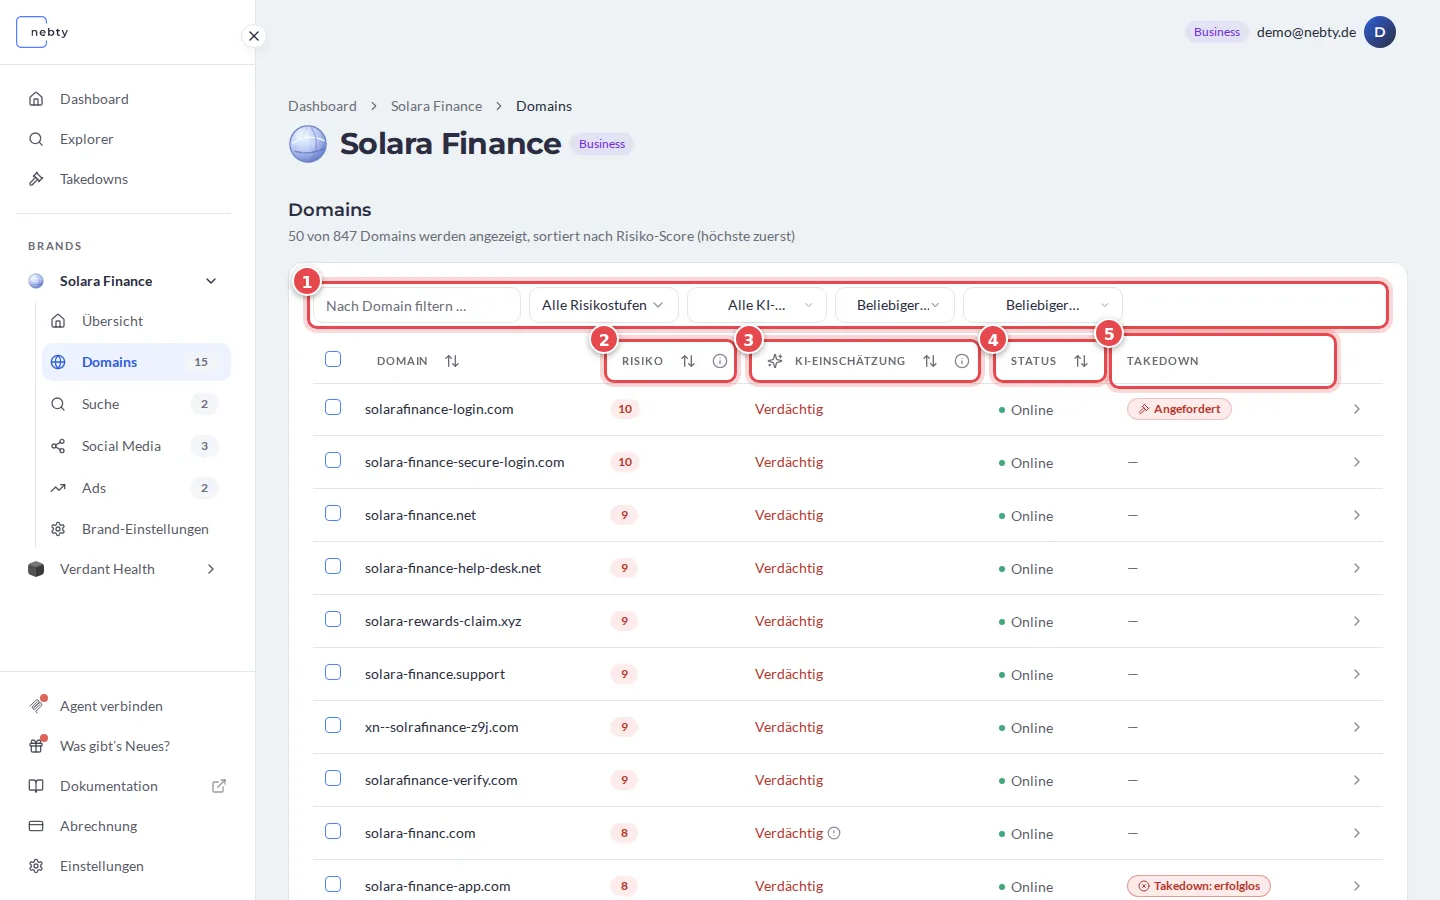Check the xn--solrafinance-z9j.com row checkbox

click(333, 725)
